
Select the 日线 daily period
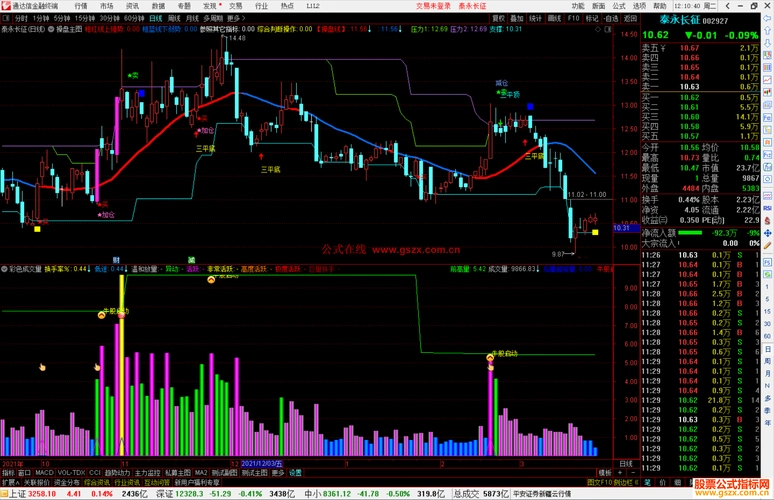click(152, 18)
